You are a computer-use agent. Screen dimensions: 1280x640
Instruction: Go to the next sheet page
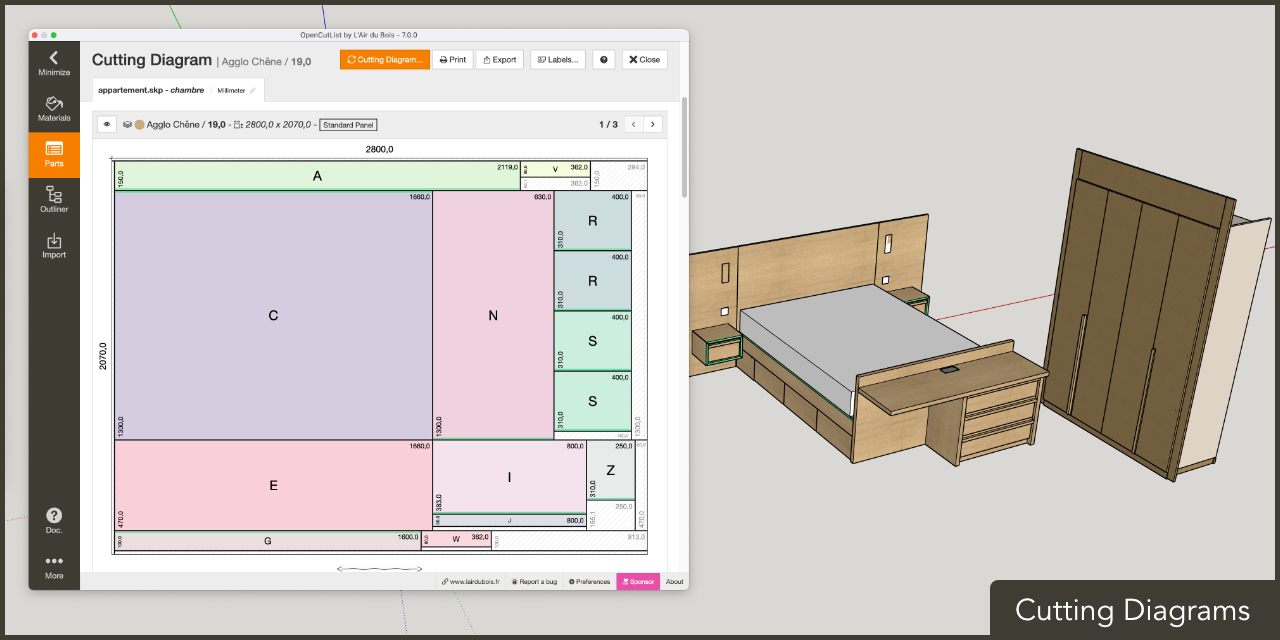(653, 125)
